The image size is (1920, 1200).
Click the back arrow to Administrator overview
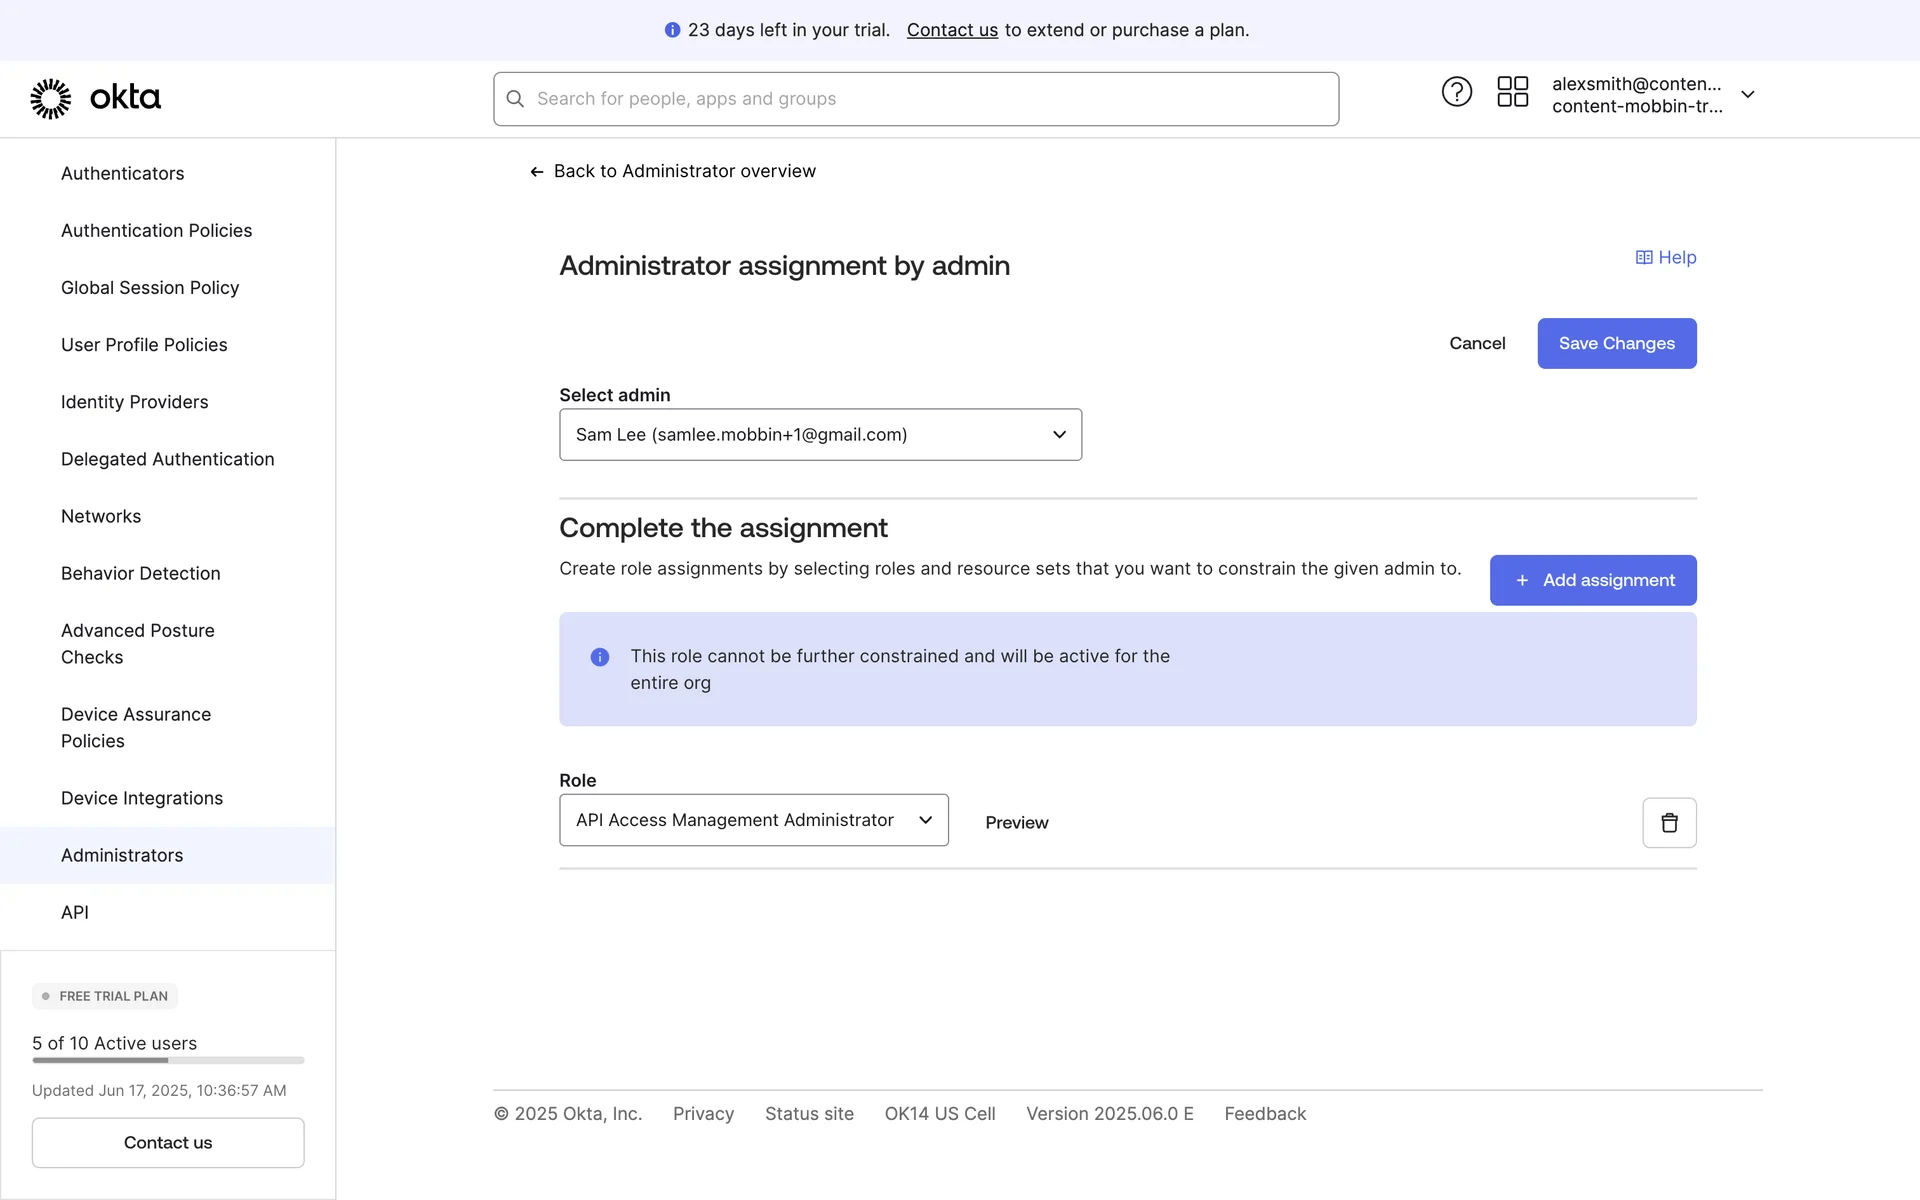(537, 172)
